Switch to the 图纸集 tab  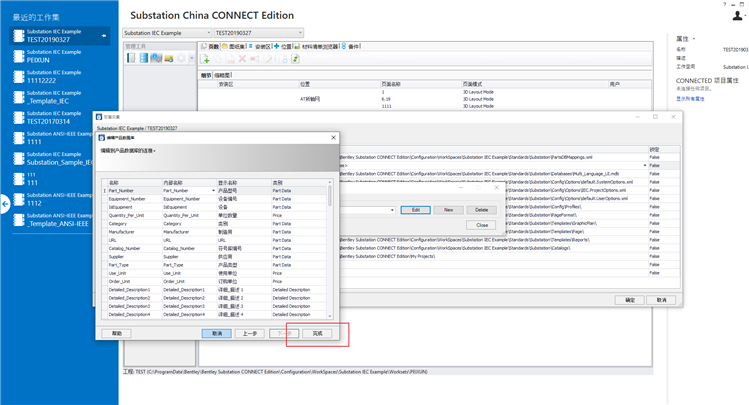pyautogui.click(x=234, y=46)
